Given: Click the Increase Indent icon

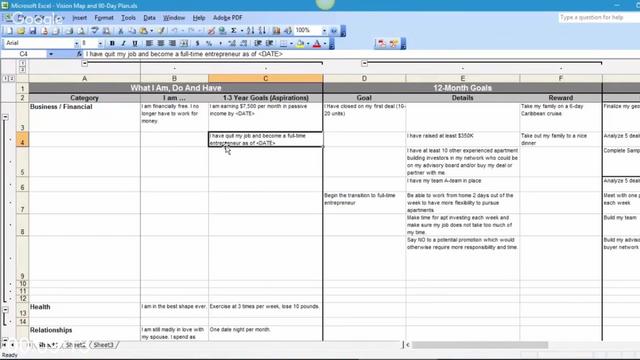Looking at the screenshot, I should pyautogui.click(x=270, y=43).
